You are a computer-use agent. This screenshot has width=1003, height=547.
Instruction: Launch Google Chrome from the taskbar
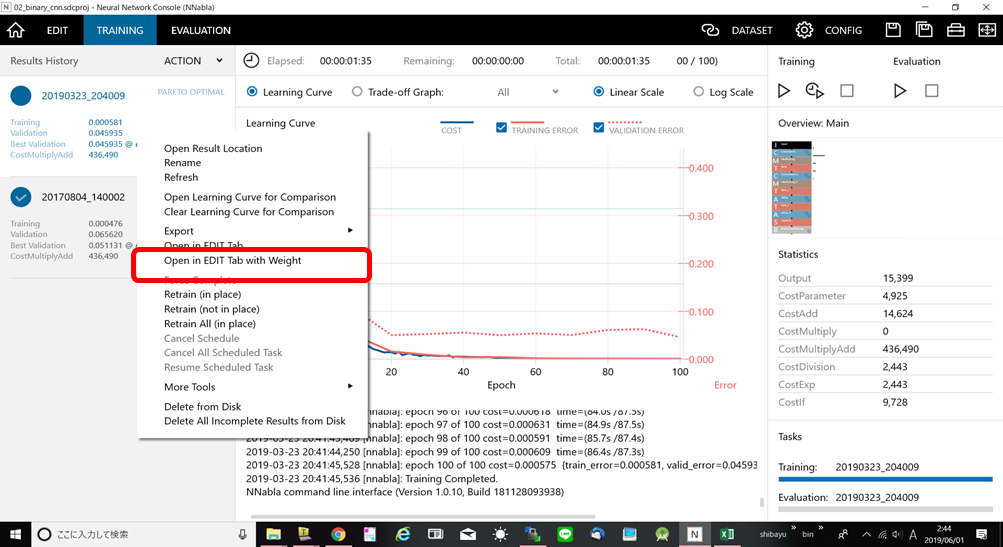click(338, 534)
